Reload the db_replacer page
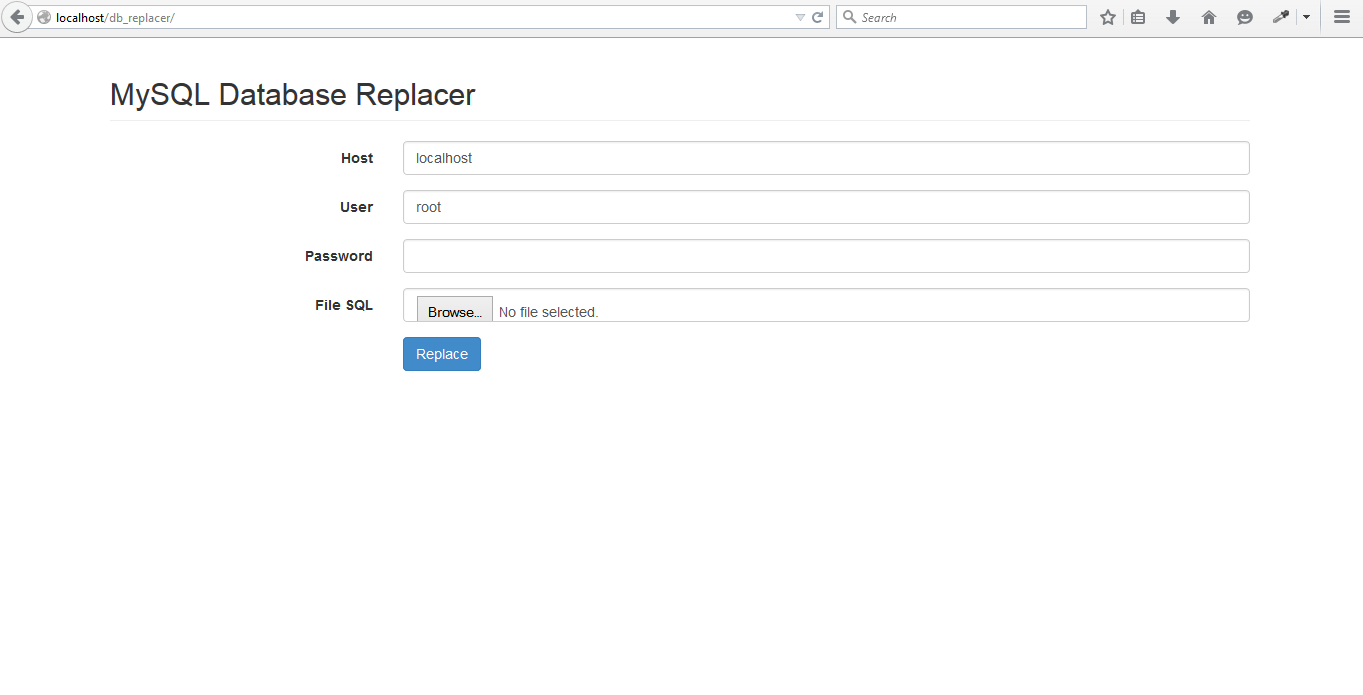1363x695 pixels. click(817, 16)
